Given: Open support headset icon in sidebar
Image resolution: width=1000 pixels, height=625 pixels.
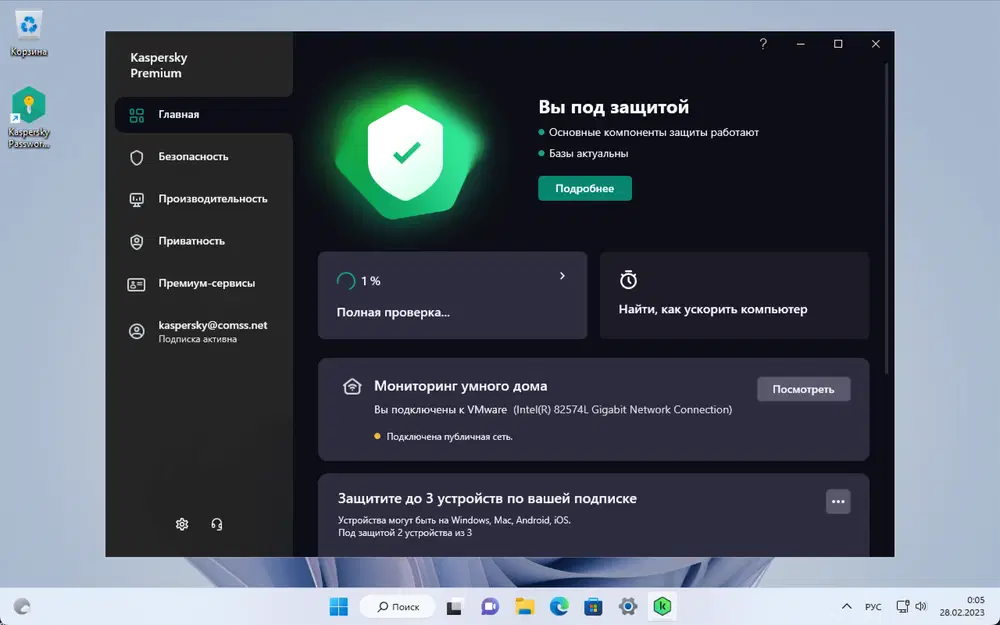Looking at the screenshot, I should [217, 524].
